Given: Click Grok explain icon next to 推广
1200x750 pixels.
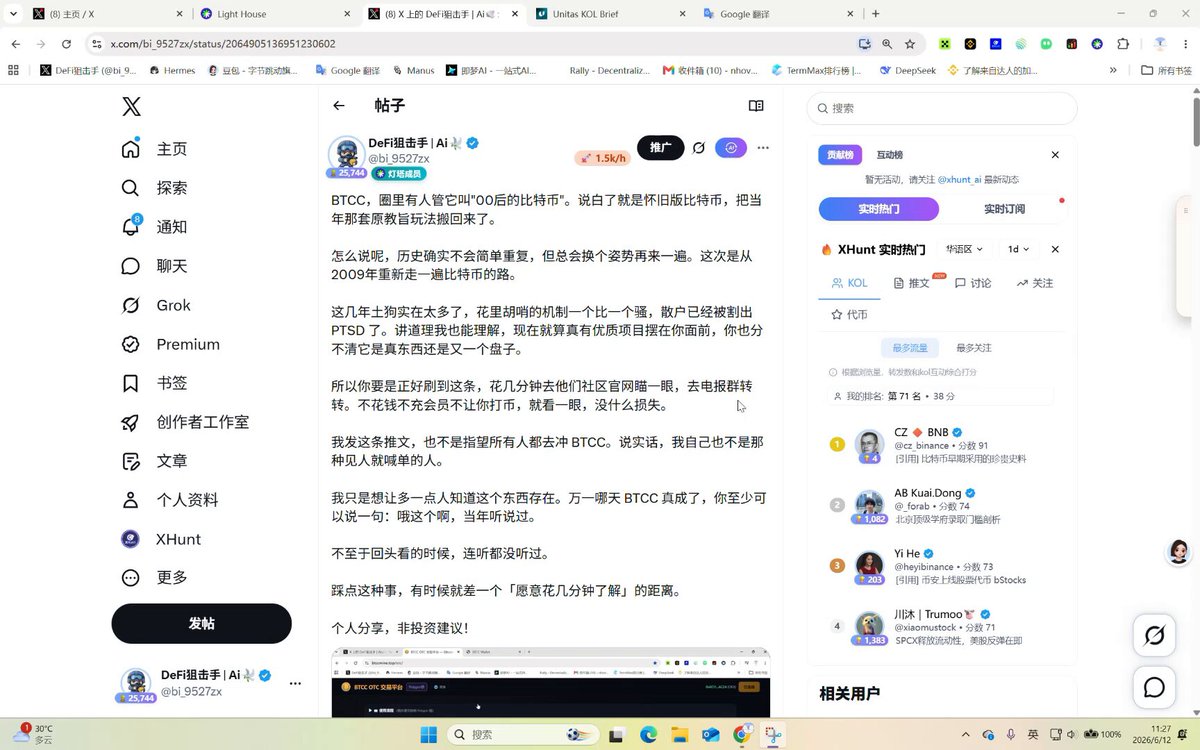Looking at the screenshot, I should point(699,148).
